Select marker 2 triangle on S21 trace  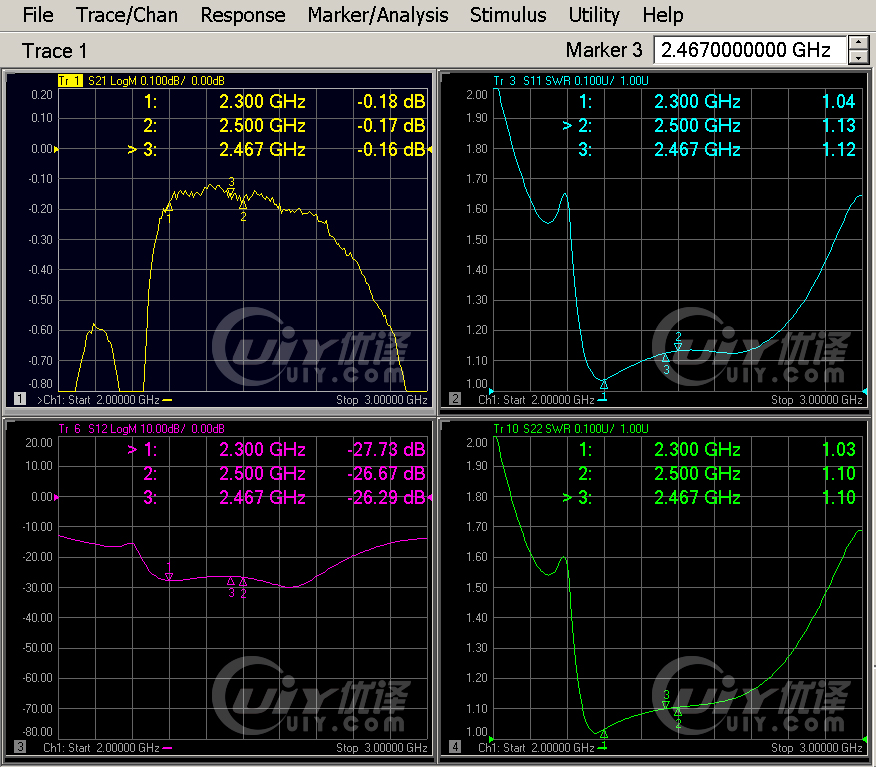tap(243, 205)
